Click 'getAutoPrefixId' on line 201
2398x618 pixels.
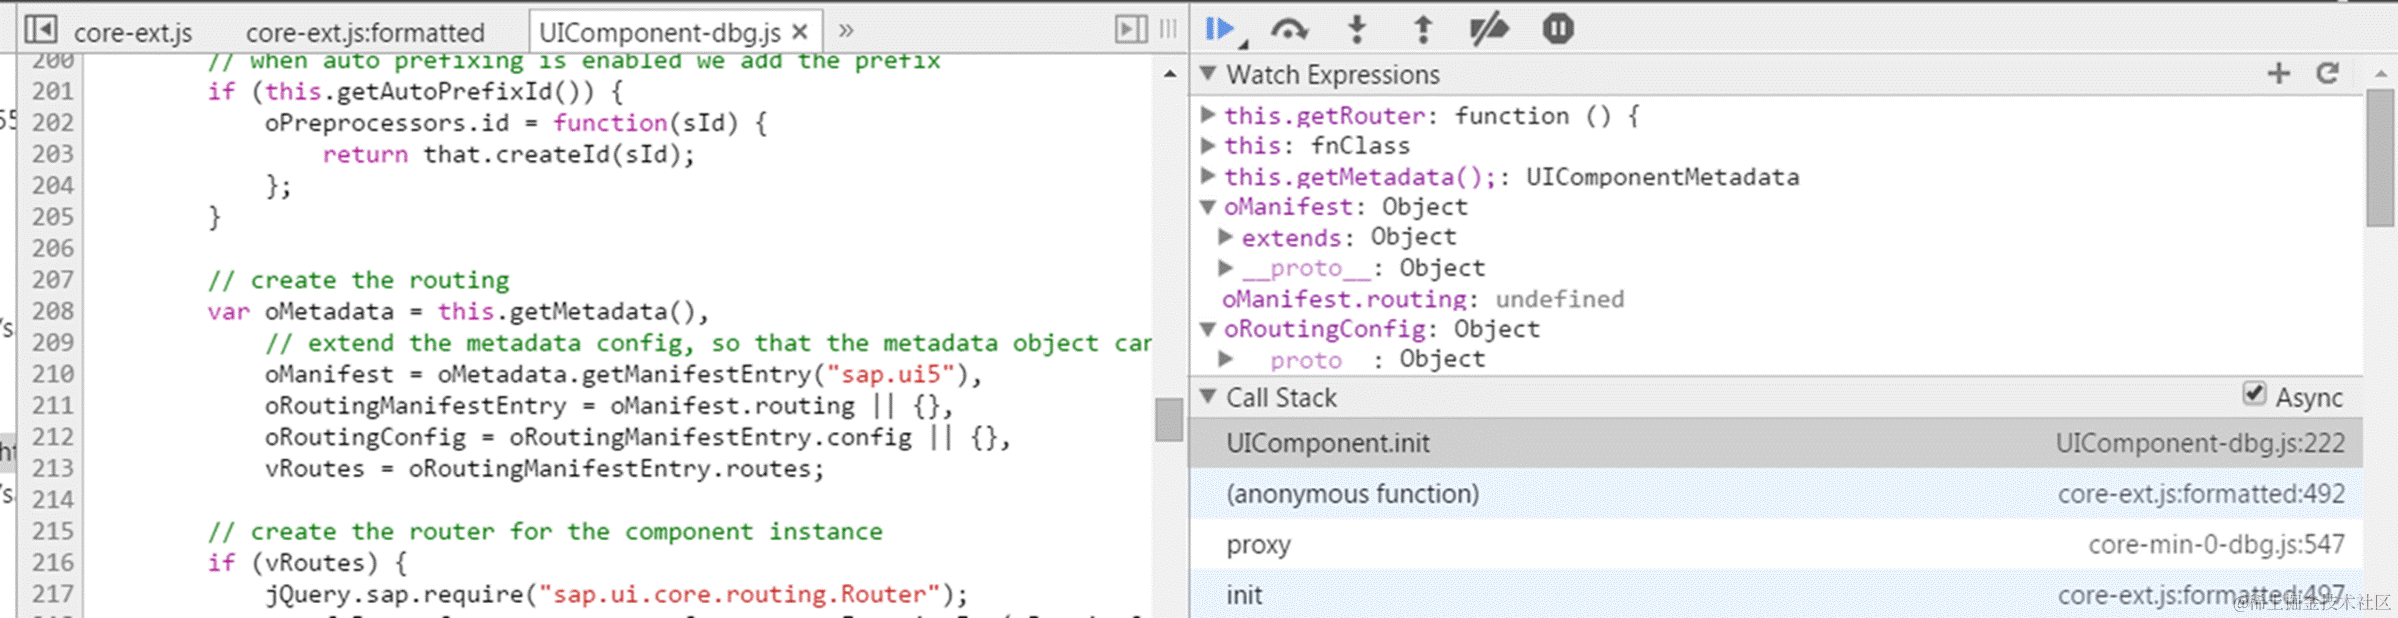pos(444,91)
